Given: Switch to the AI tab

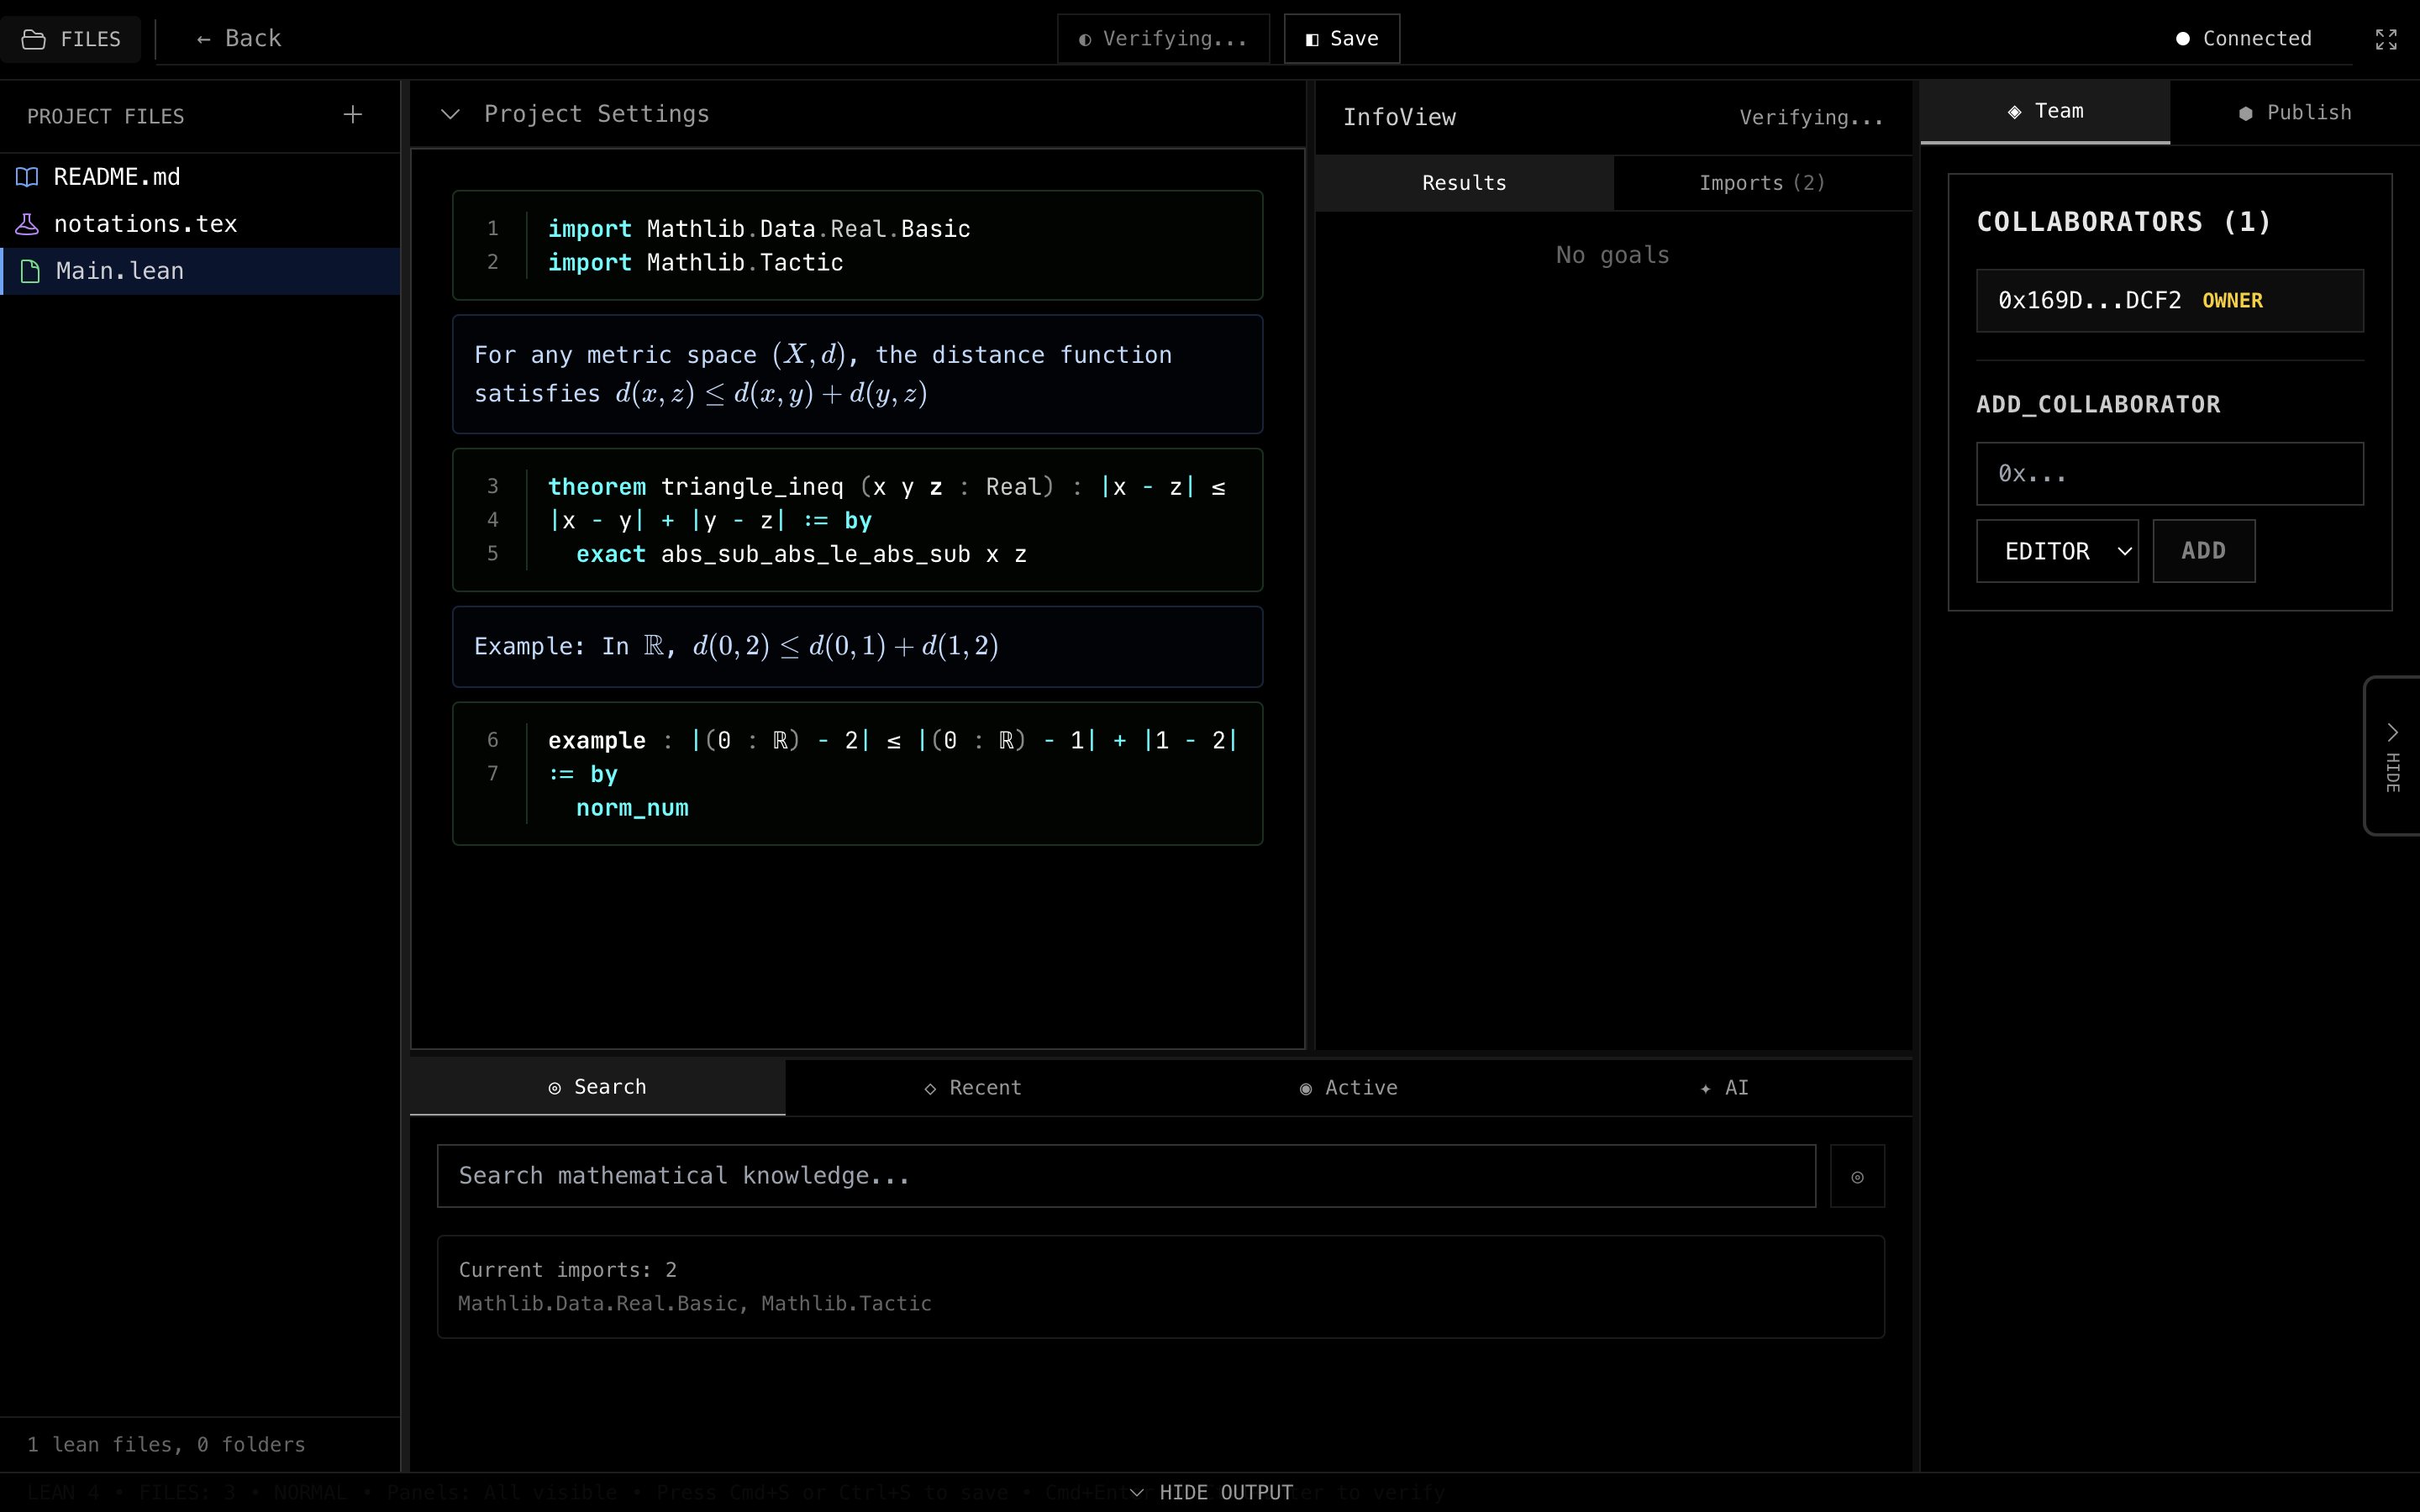Looking at the screenshot, I should [1724, 1088].
